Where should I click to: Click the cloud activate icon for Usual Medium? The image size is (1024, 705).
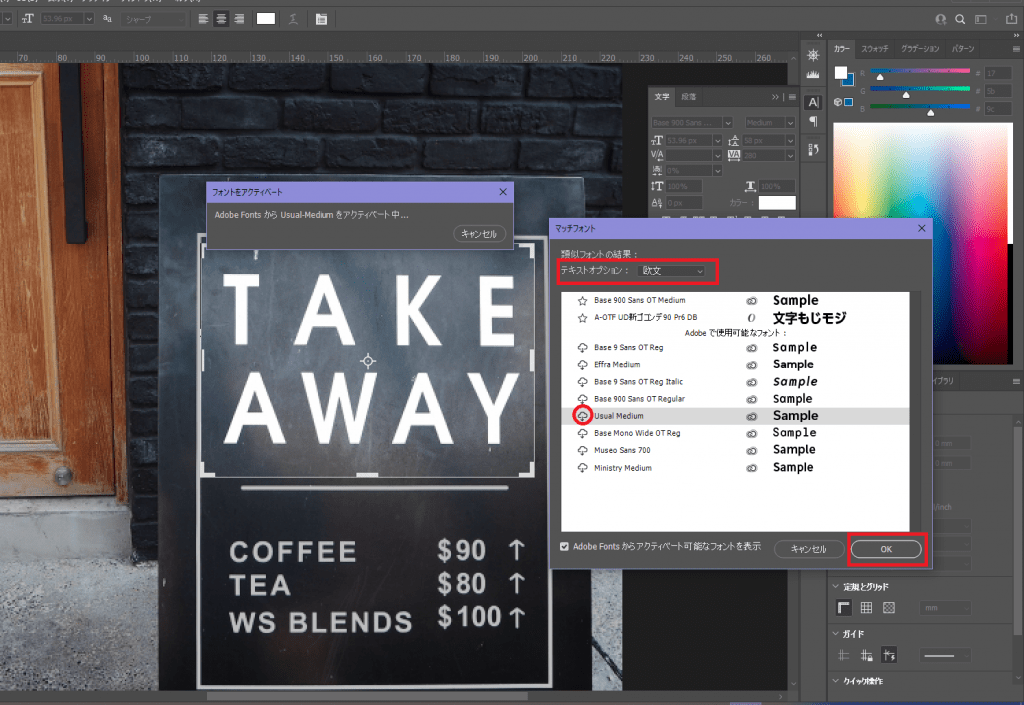pyautogui.click(x=582, y=416)
